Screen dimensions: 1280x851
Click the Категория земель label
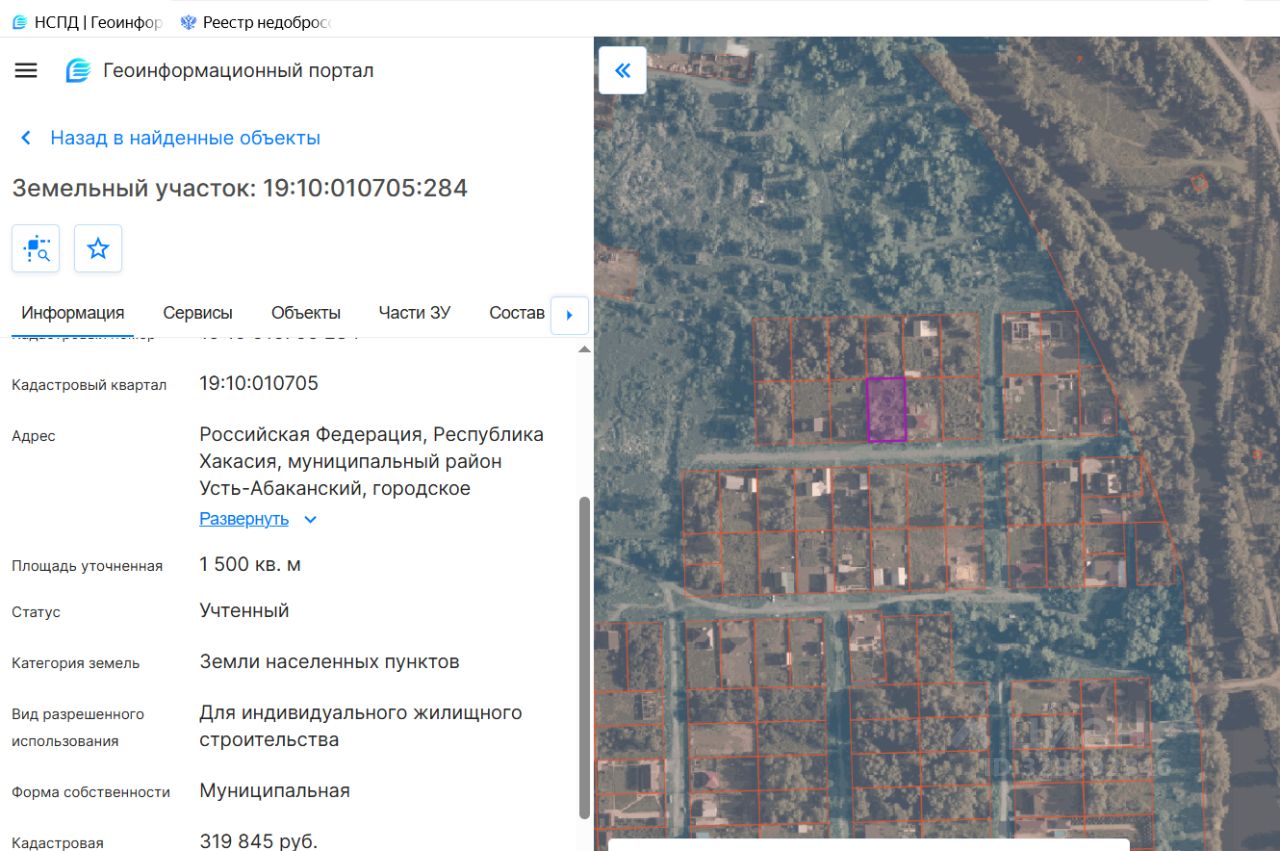(76, 663)
